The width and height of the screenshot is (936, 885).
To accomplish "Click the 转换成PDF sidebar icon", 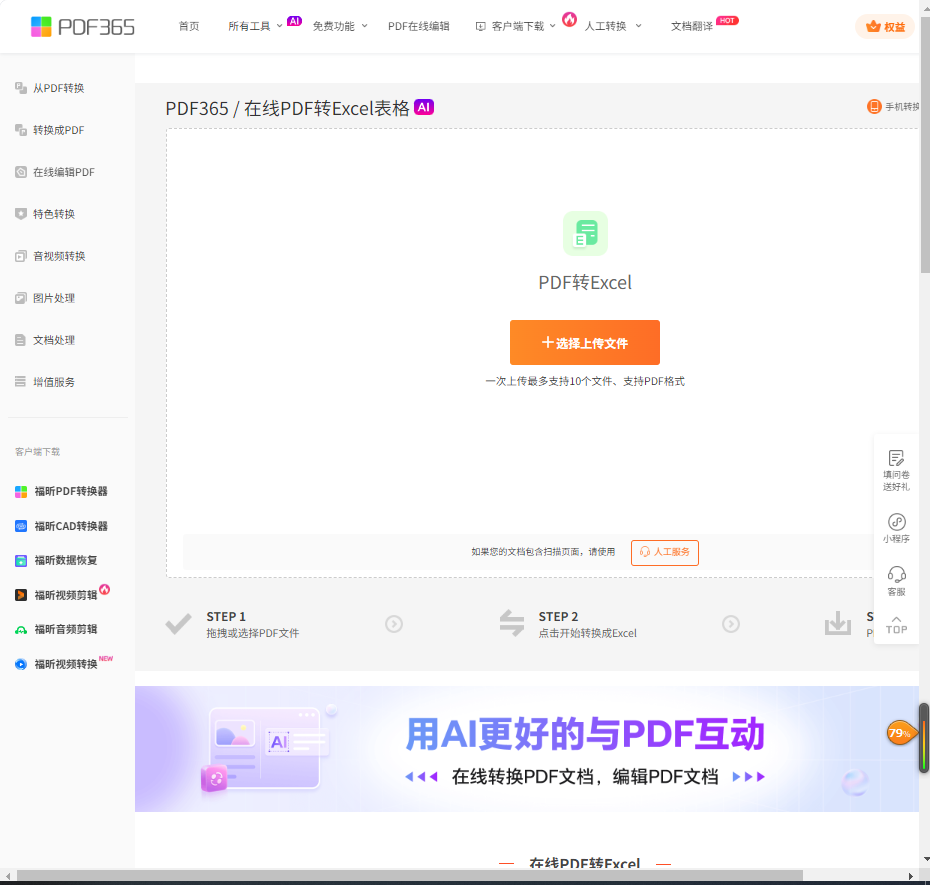I will tap(21, 129).
